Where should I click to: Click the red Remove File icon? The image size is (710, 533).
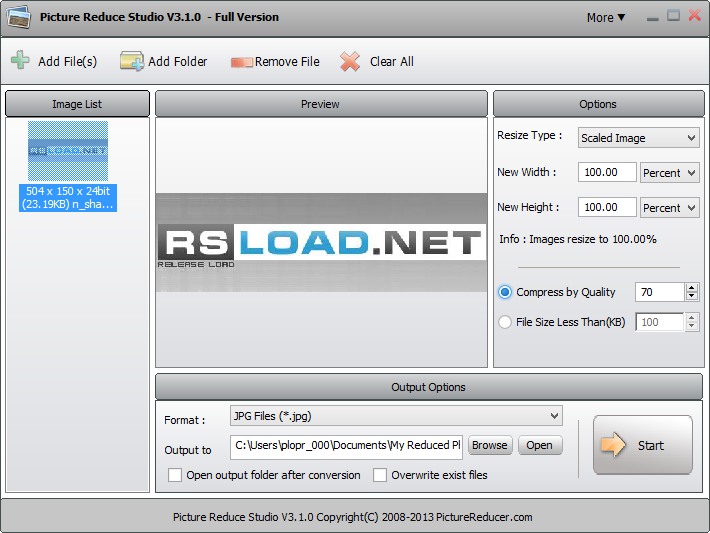(x=241, y=62)
